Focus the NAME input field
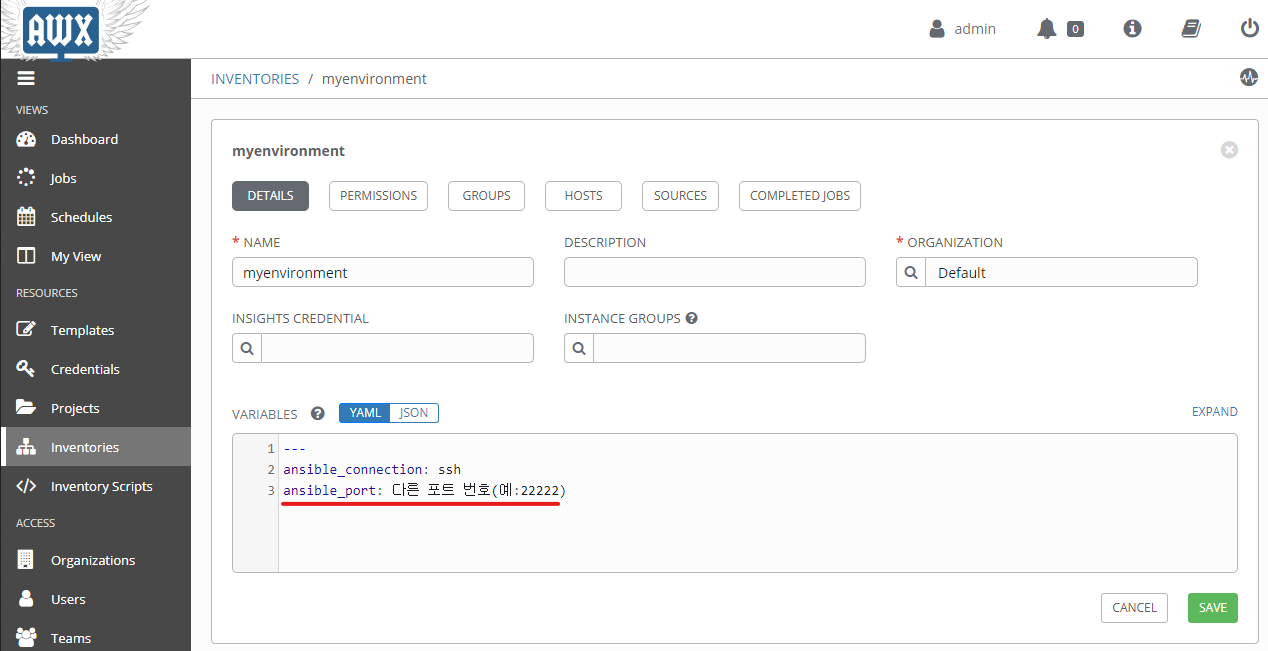Viewport: 1268px width, 651px height. (383, 272)
